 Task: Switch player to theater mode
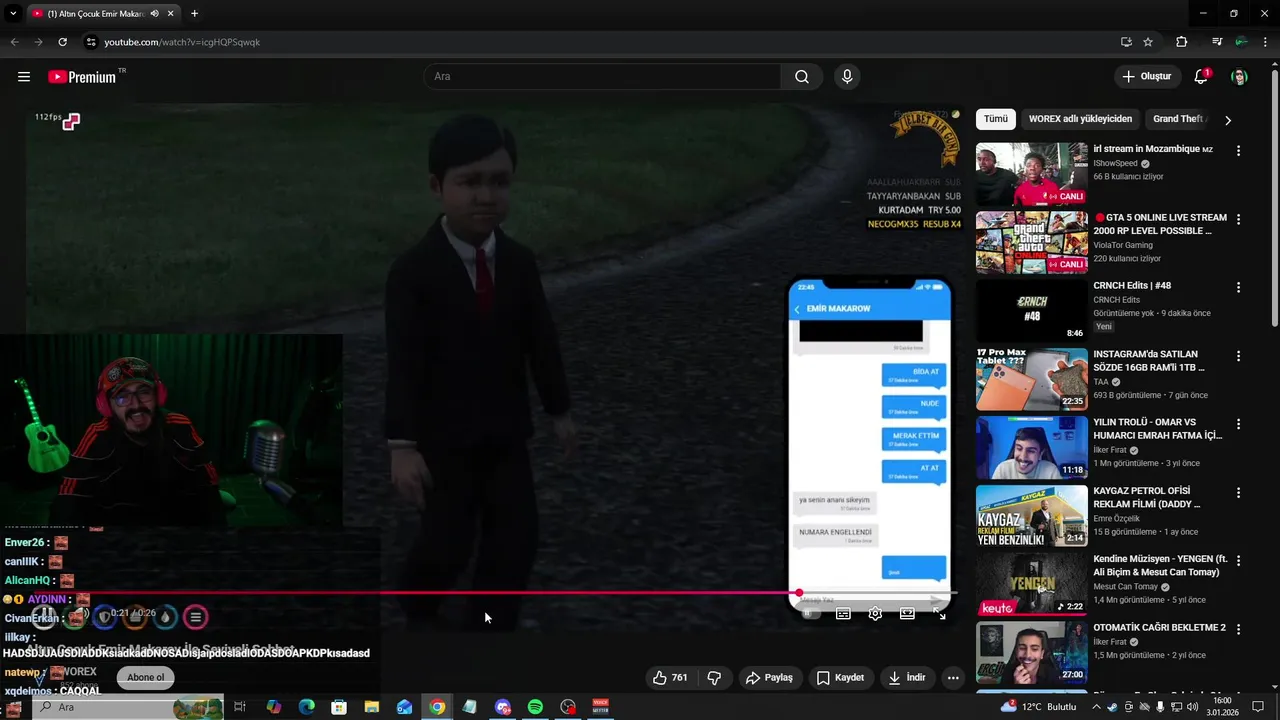click(x=907, y=614)
